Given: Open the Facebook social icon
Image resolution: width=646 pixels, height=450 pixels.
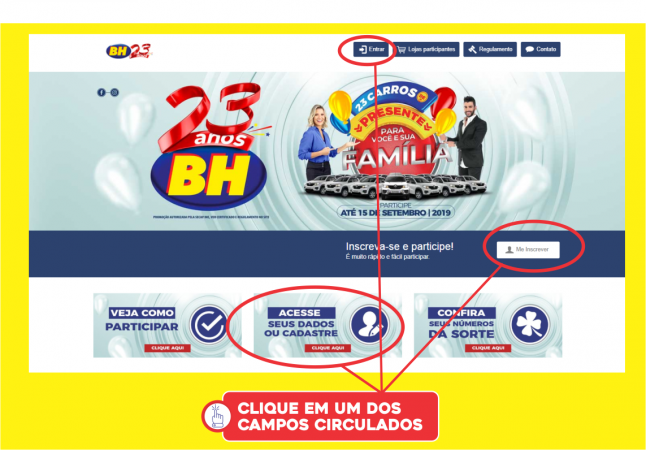Looking at the screenshot, I should (101, 92).
